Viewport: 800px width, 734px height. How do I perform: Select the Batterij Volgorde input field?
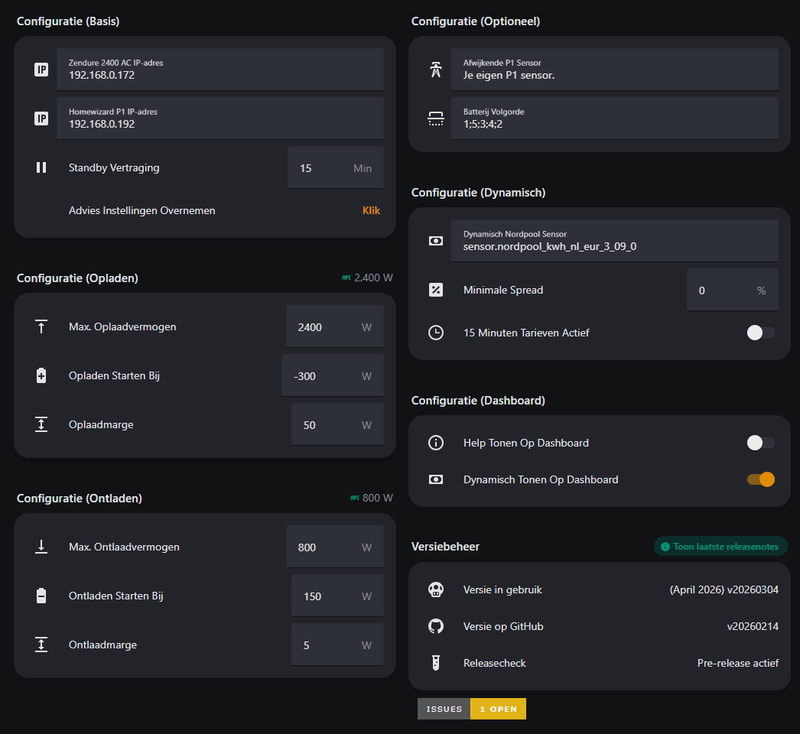tap(614, 118)
